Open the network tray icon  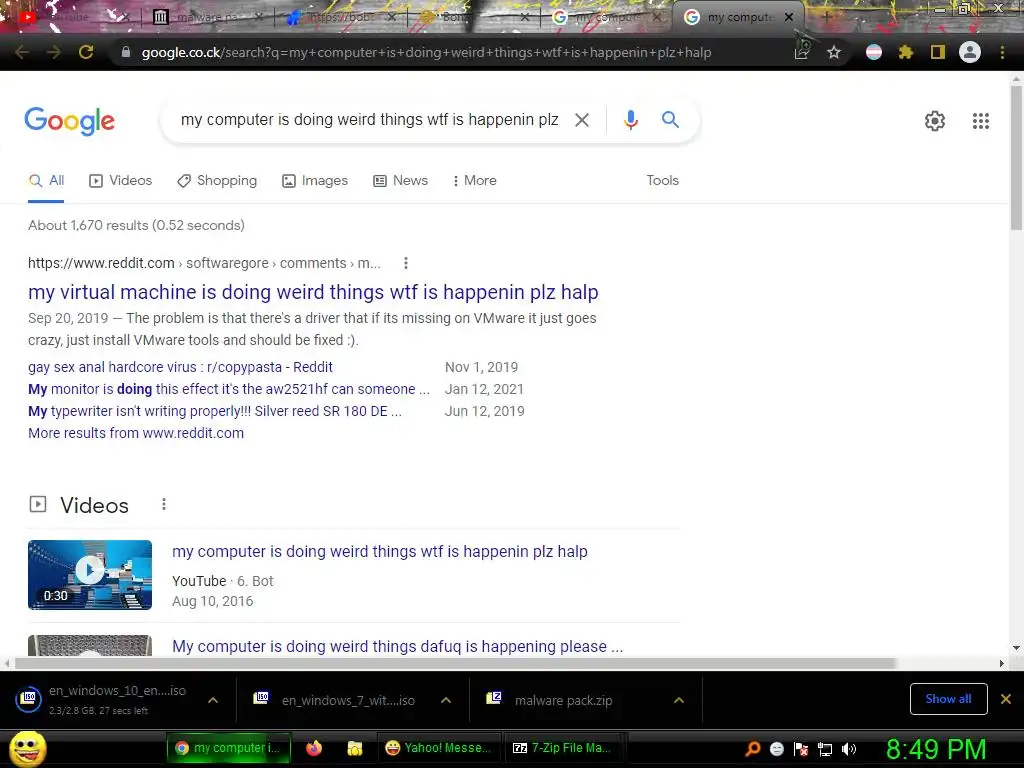[x=825, y=749]
